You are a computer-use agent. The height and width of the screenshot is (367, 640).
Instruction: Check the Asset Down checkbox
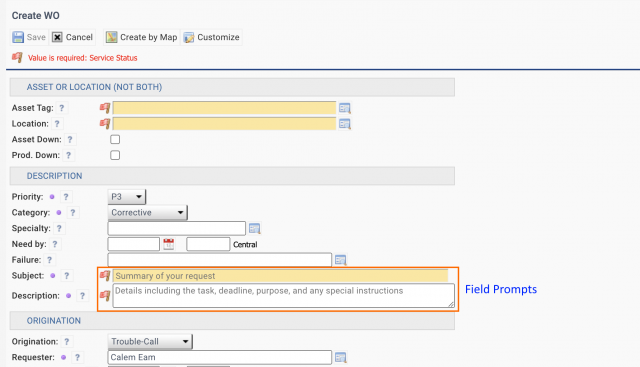tap(115, 140)
